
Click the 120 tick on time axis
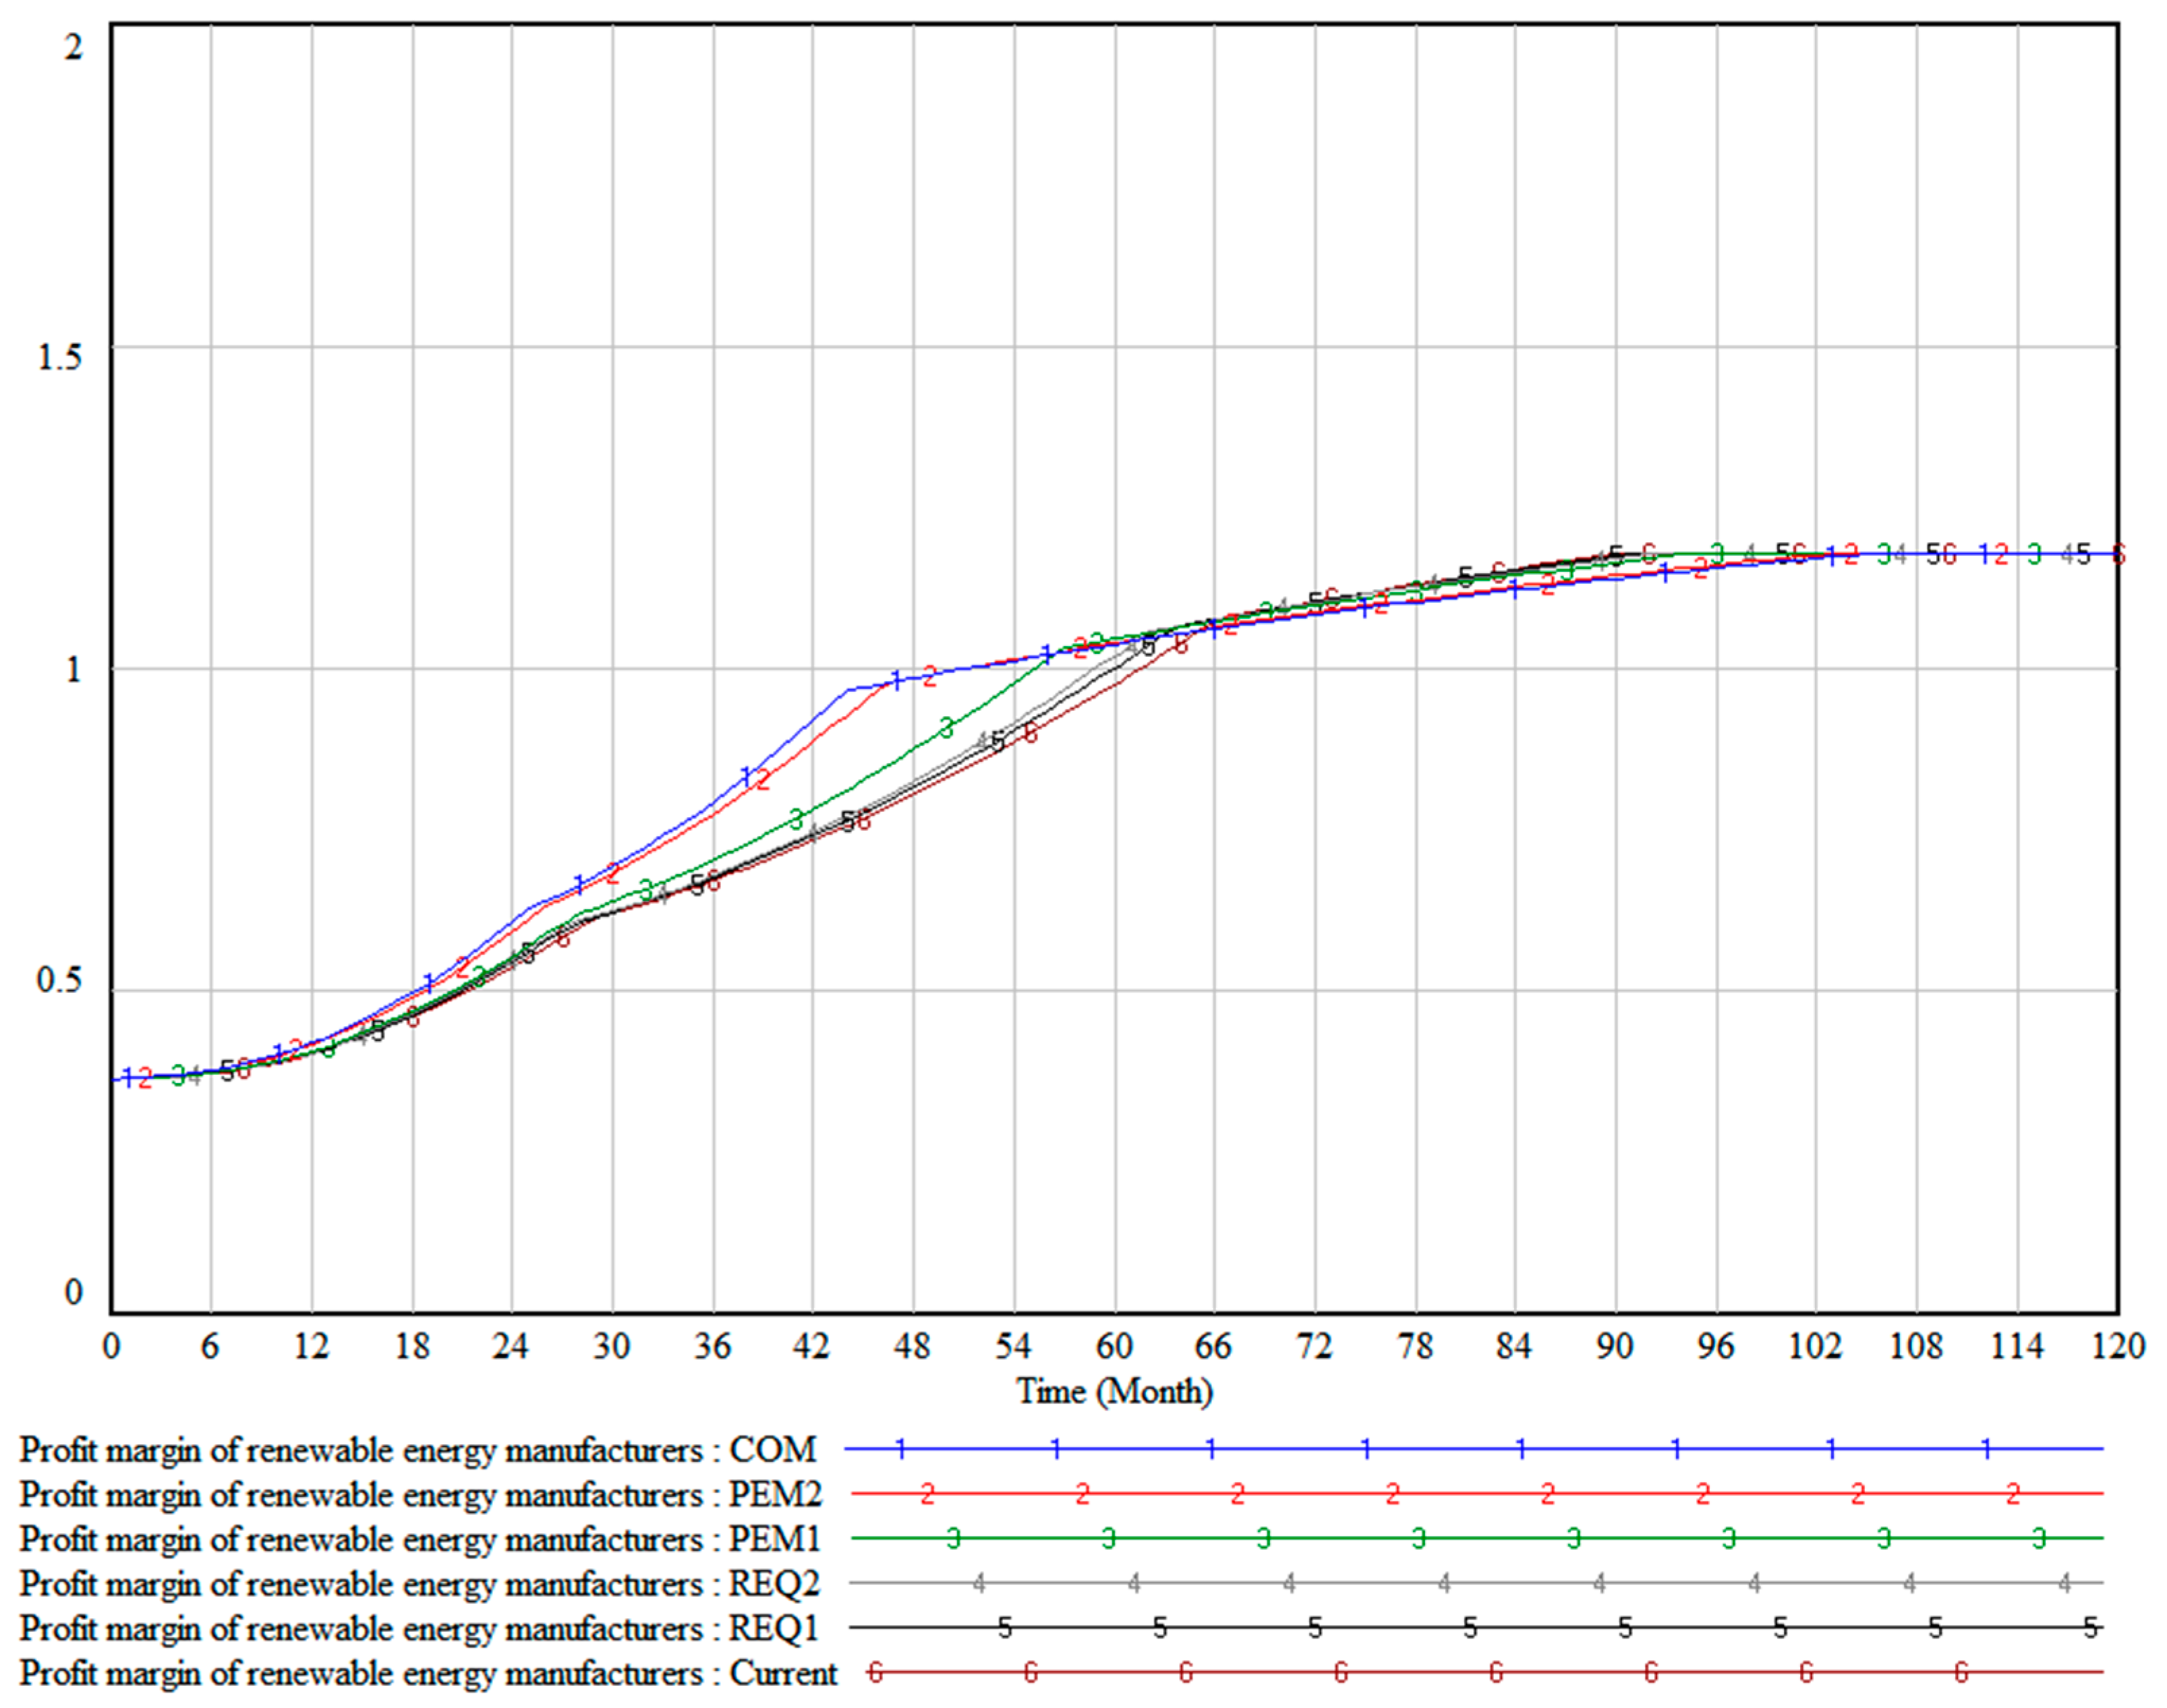coord(2118,1347)
